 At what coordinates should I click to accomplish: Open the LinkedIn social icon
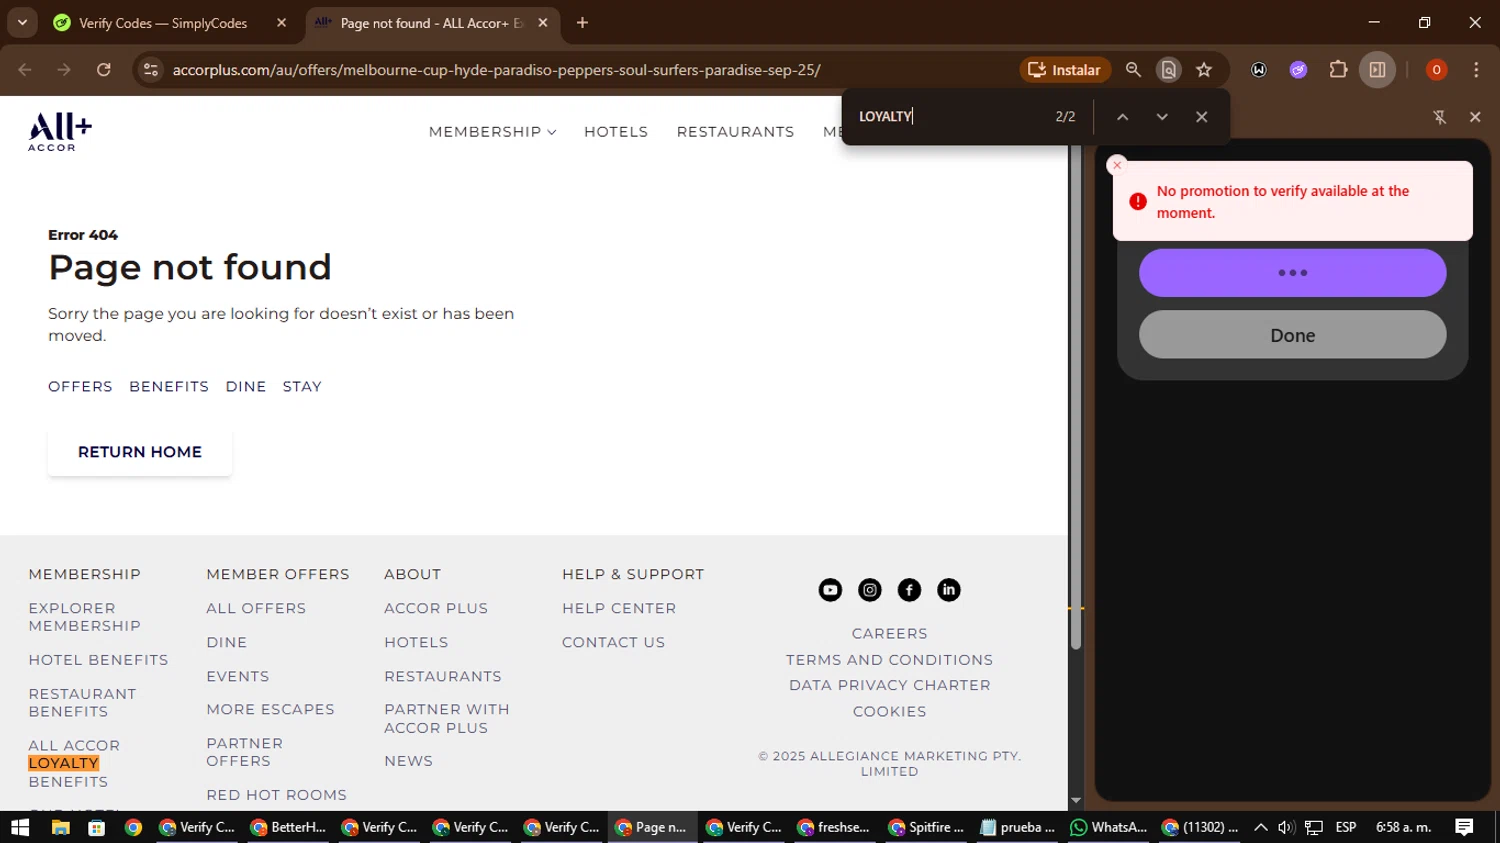949,590
